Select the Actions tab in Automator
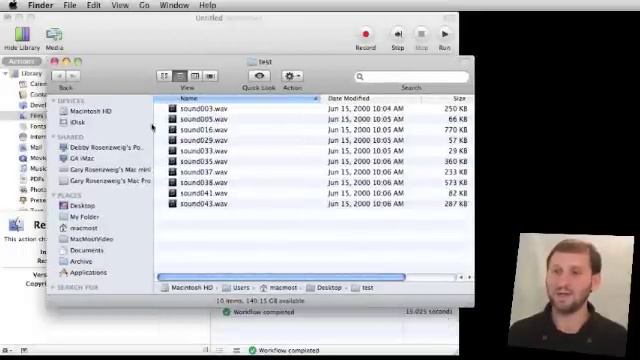 point(22,61)
